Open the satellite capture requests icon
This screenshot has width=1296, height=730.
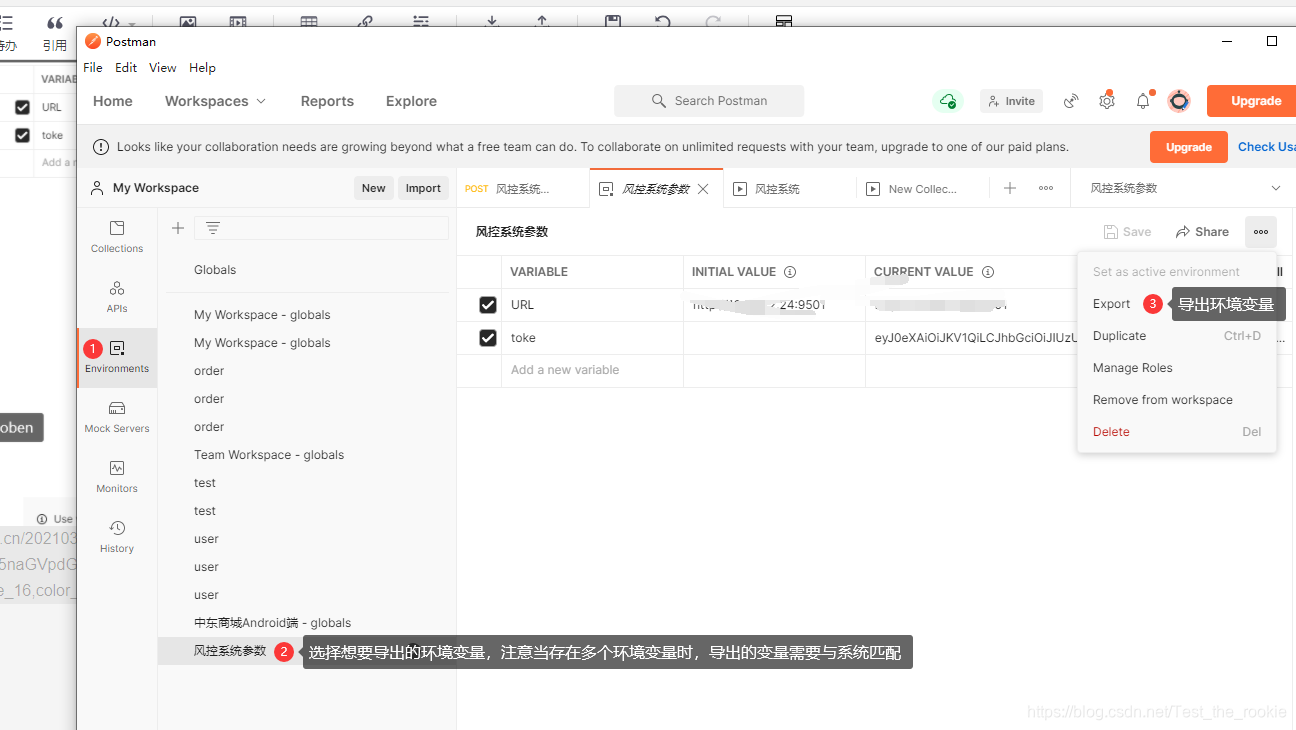coord(1071,101)
